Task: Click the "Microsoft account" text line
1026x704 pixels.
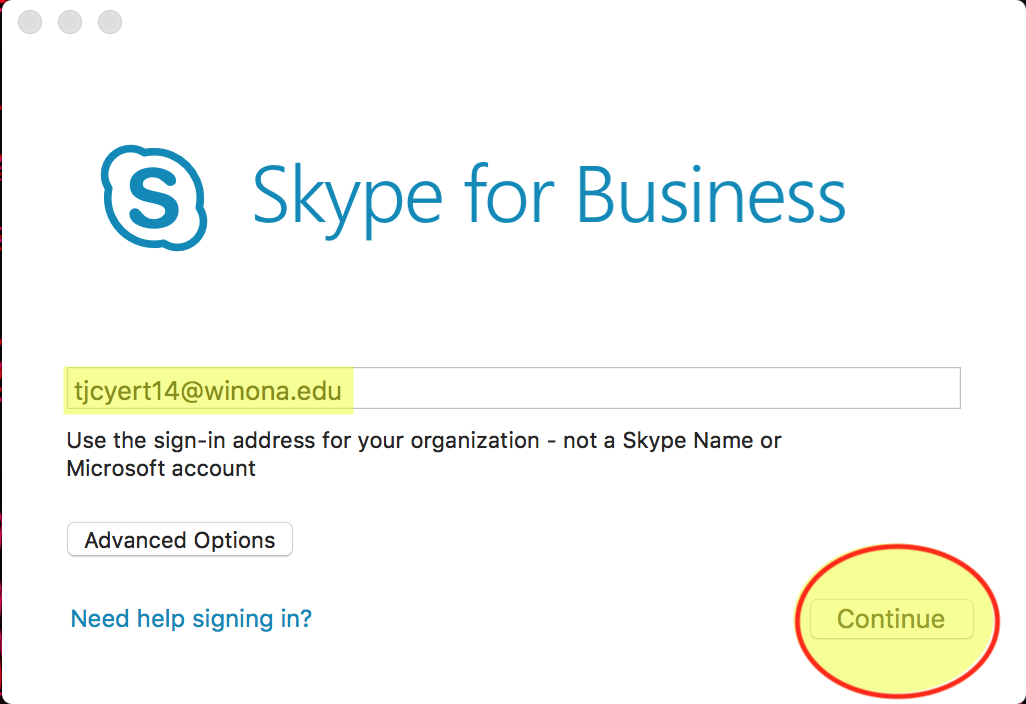Action: coord(161,467)
